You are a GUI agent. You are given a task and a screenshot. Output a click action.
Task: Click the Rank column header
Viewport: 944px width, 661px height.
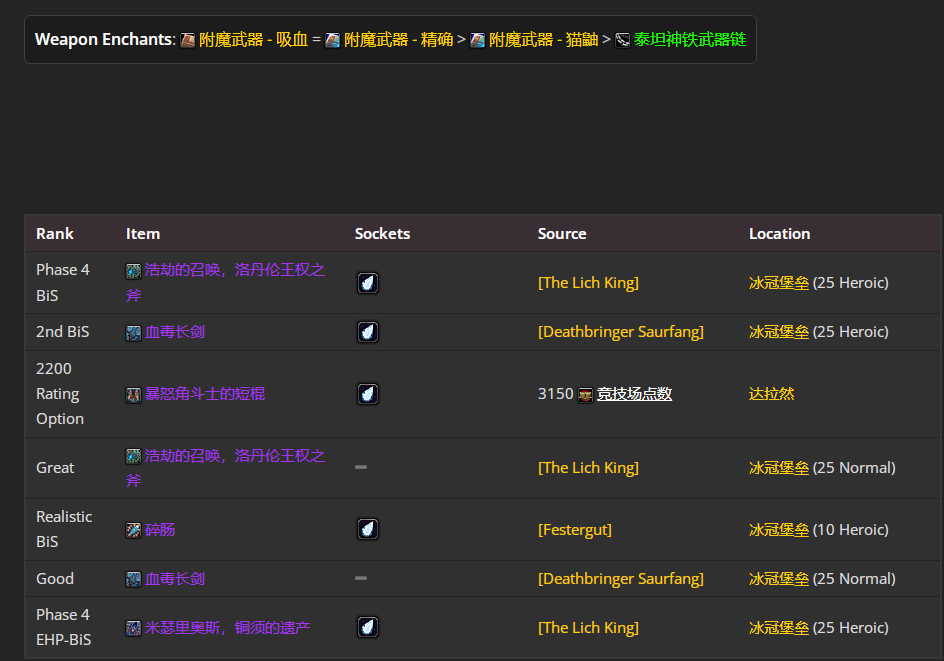[55, 234]
